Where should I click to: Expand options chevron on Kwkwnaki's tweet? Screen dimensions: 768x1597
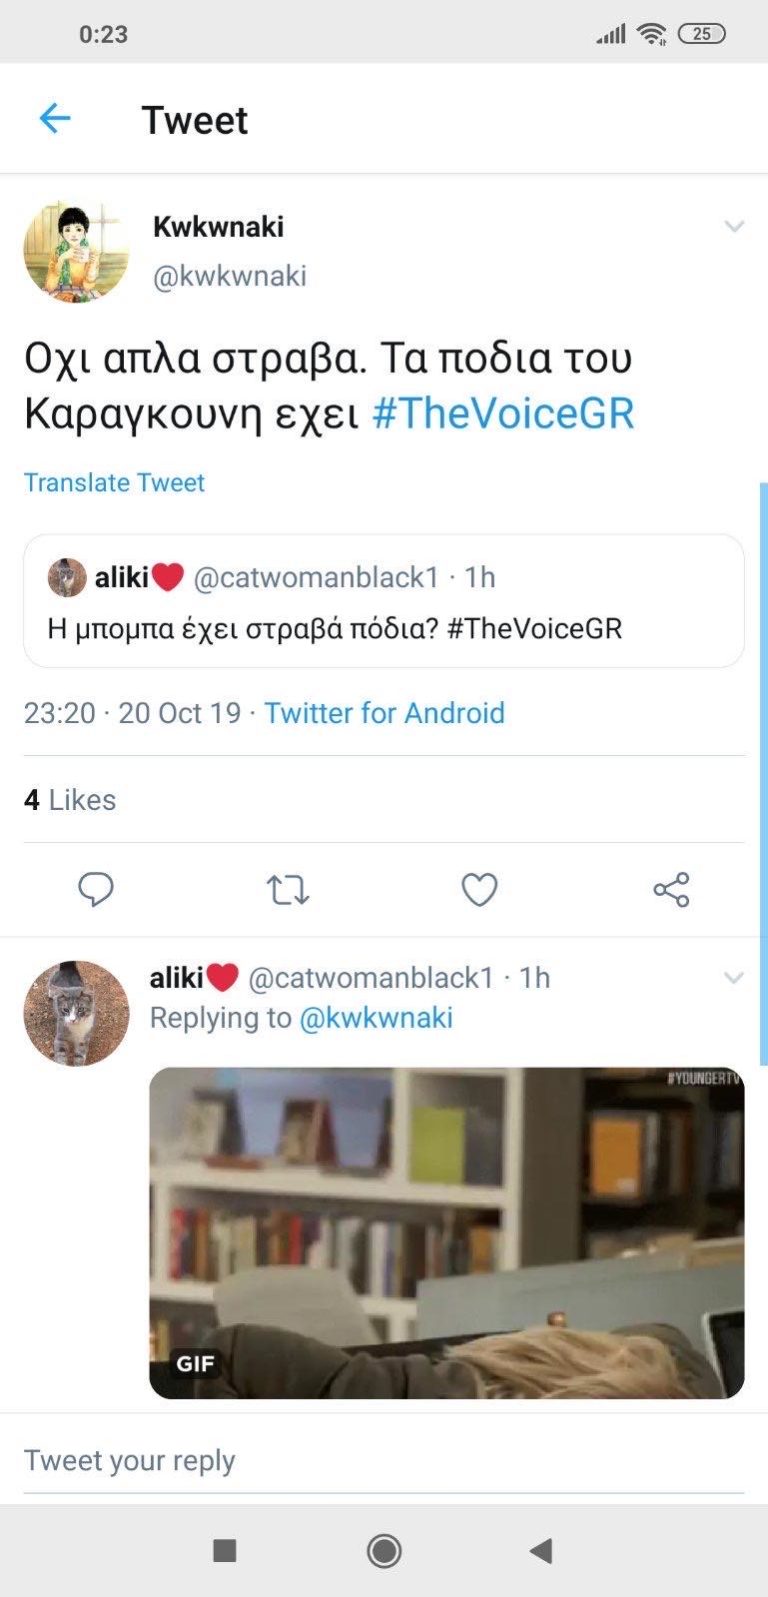point(734,227)
